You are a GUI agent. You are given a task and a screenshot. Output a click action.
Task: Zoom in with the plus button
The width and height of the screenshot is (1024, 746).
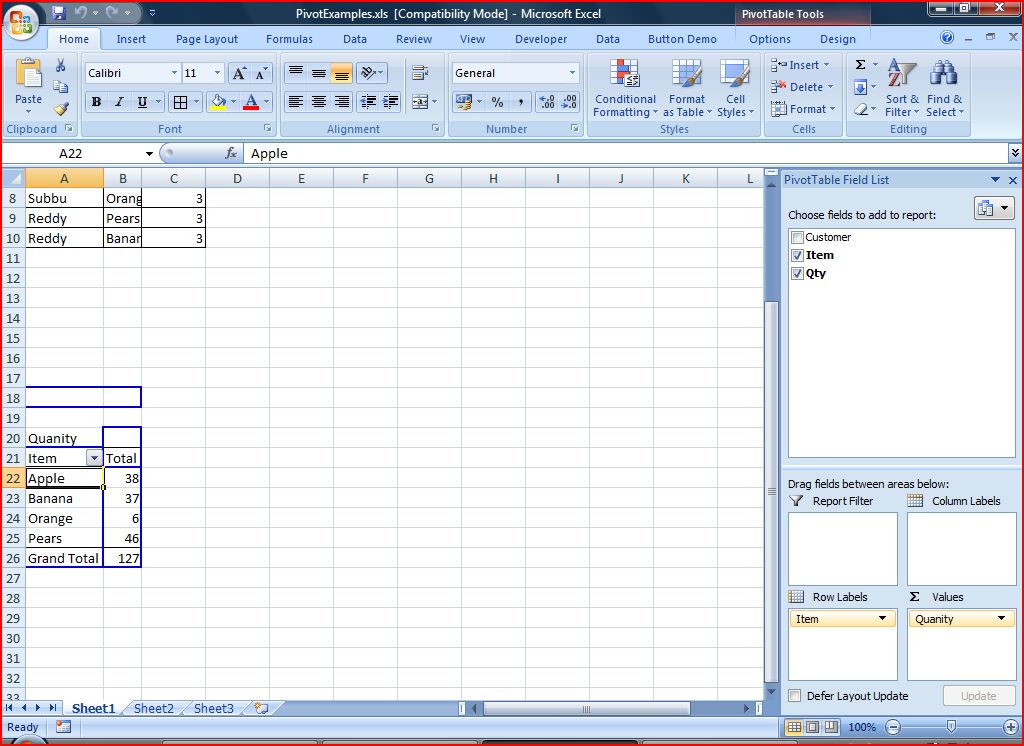click(1011, 727)
